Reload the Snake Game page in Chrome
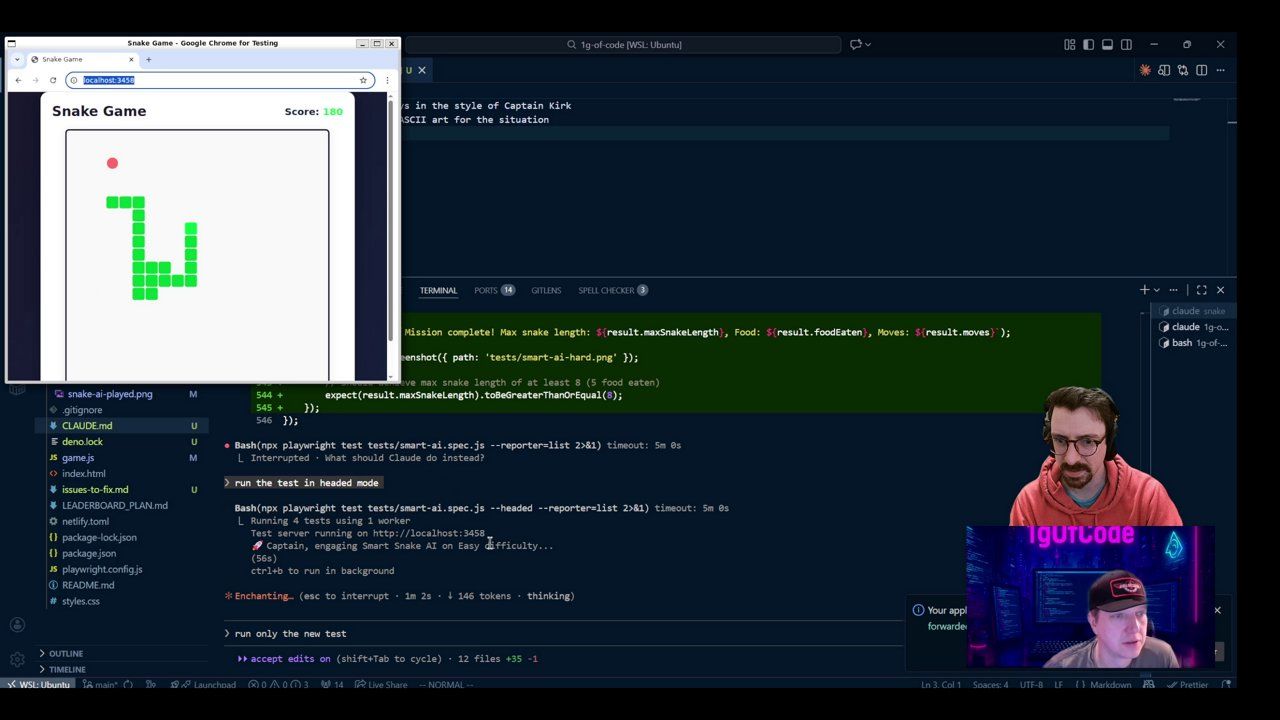This screenshot has width=1280, height=720. (x=53, y=80)
